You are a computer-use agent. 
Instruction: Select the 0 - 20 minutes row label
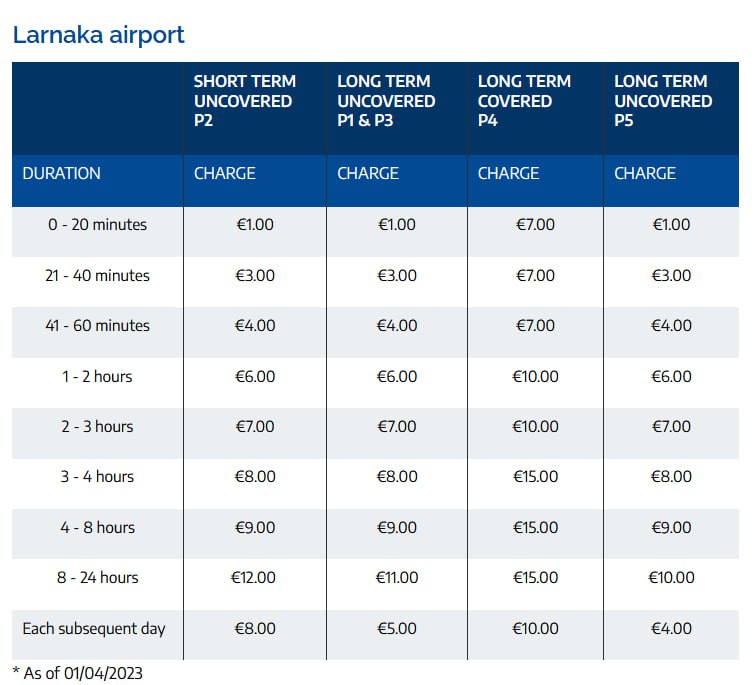coord(97,225)
